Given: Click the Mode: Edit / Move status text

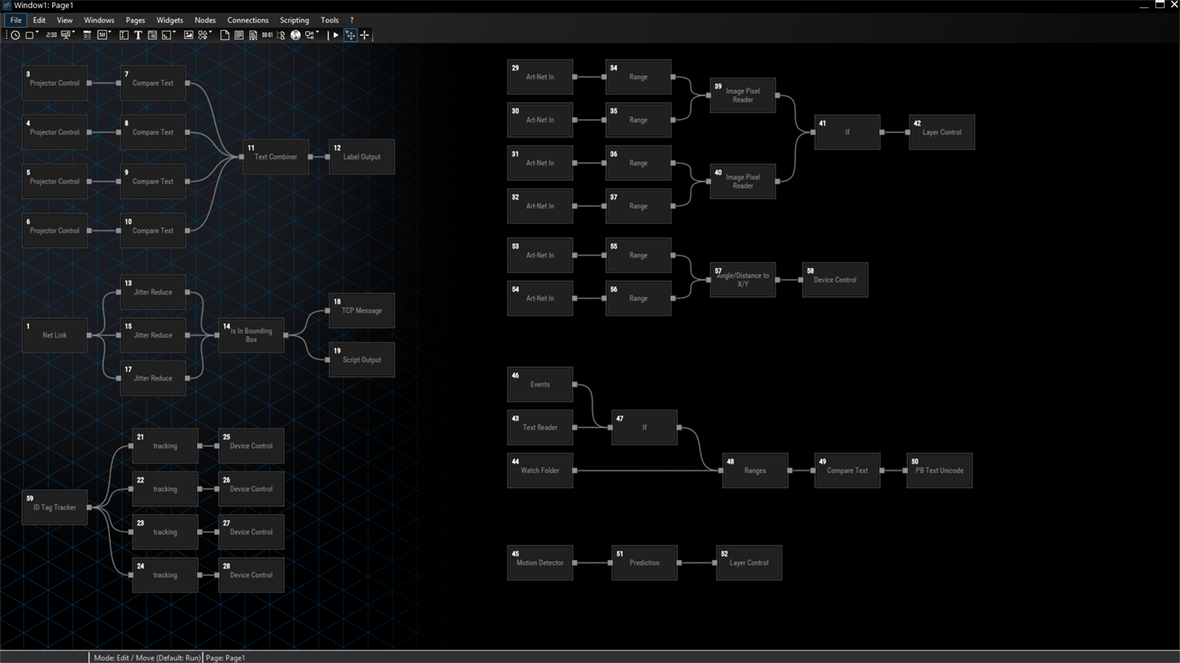Looking at the screenshot, I should pyautogui.click(x=147, y=657).
